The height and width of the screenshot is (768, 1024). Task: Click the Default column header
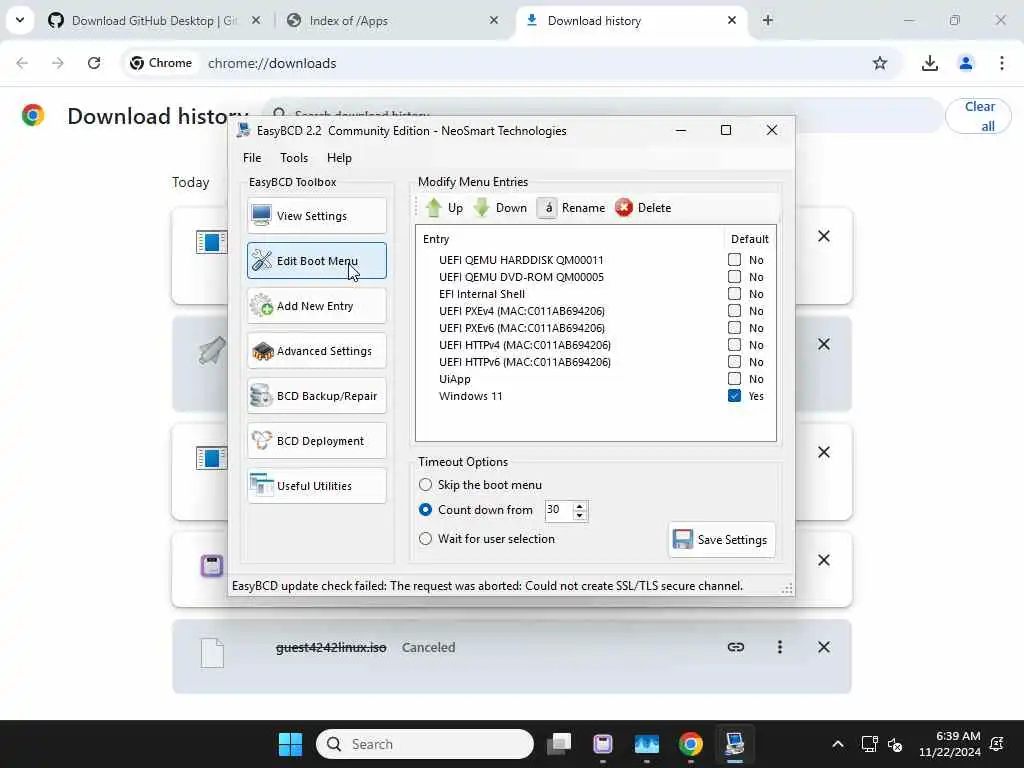(750, 239)
